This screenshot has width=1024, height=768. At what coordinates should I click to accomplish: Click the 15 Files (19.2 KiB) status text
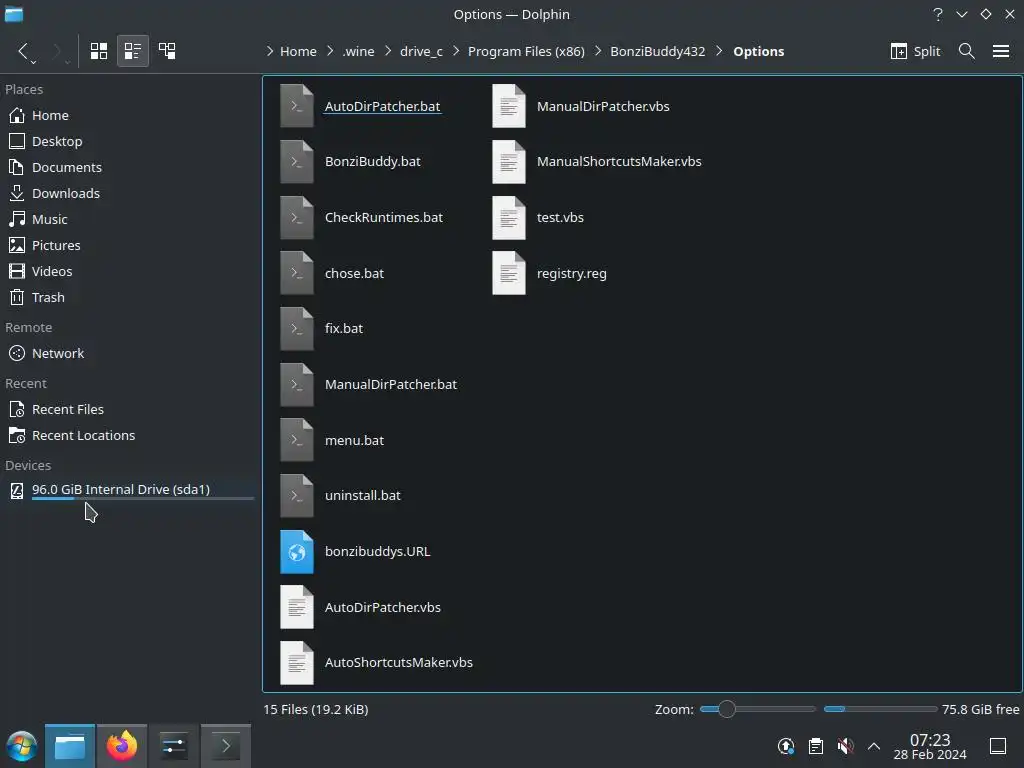[x=315, y=709]
